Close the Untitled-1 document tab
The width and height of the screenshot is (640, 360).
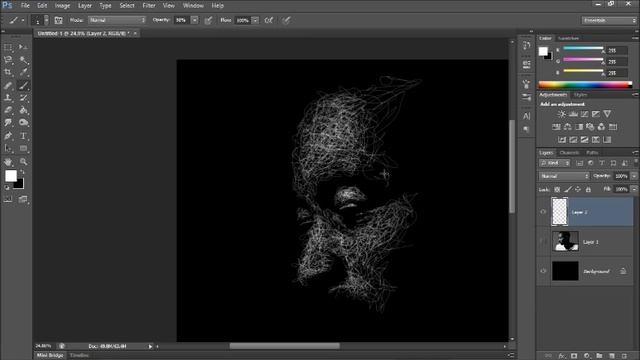135,33
